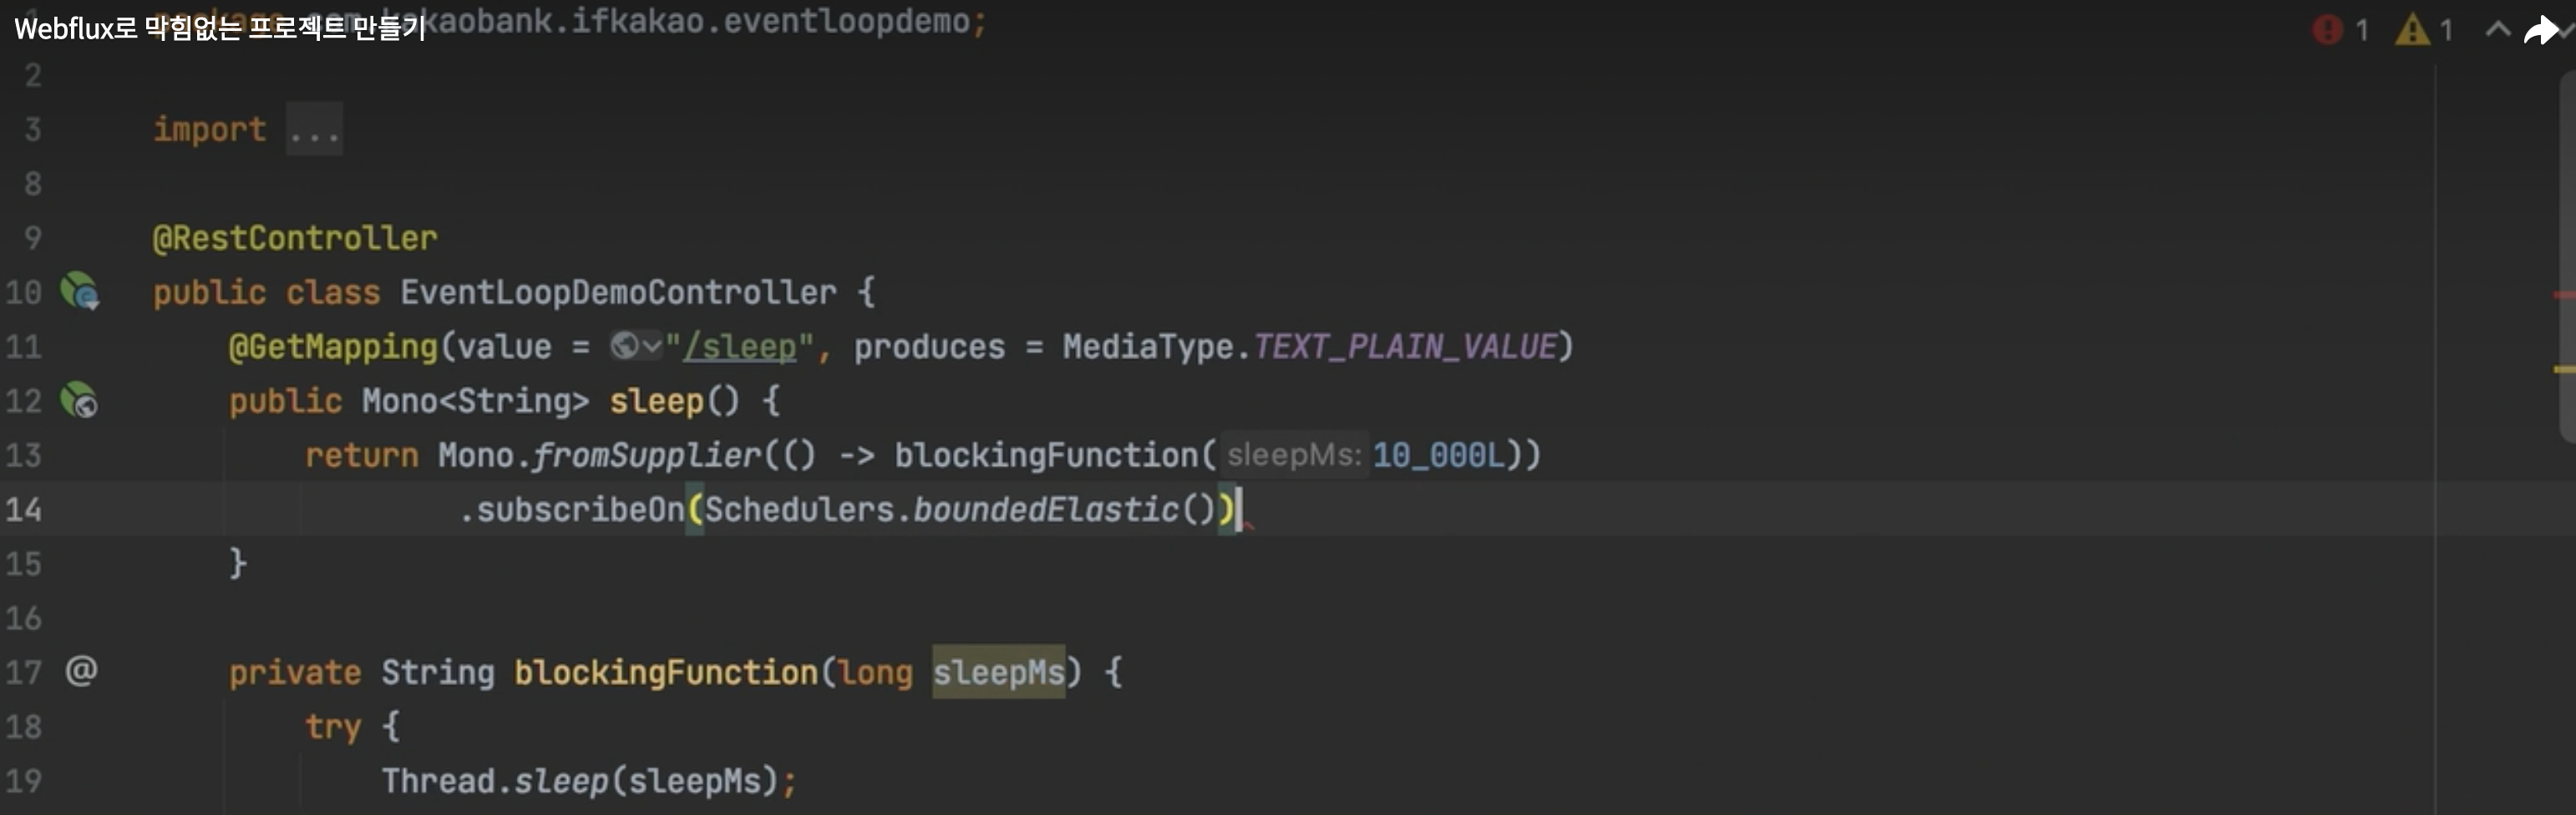Click the red error stripe mark on scrollbar
2576x815 pixels.
coord(2564,295)
